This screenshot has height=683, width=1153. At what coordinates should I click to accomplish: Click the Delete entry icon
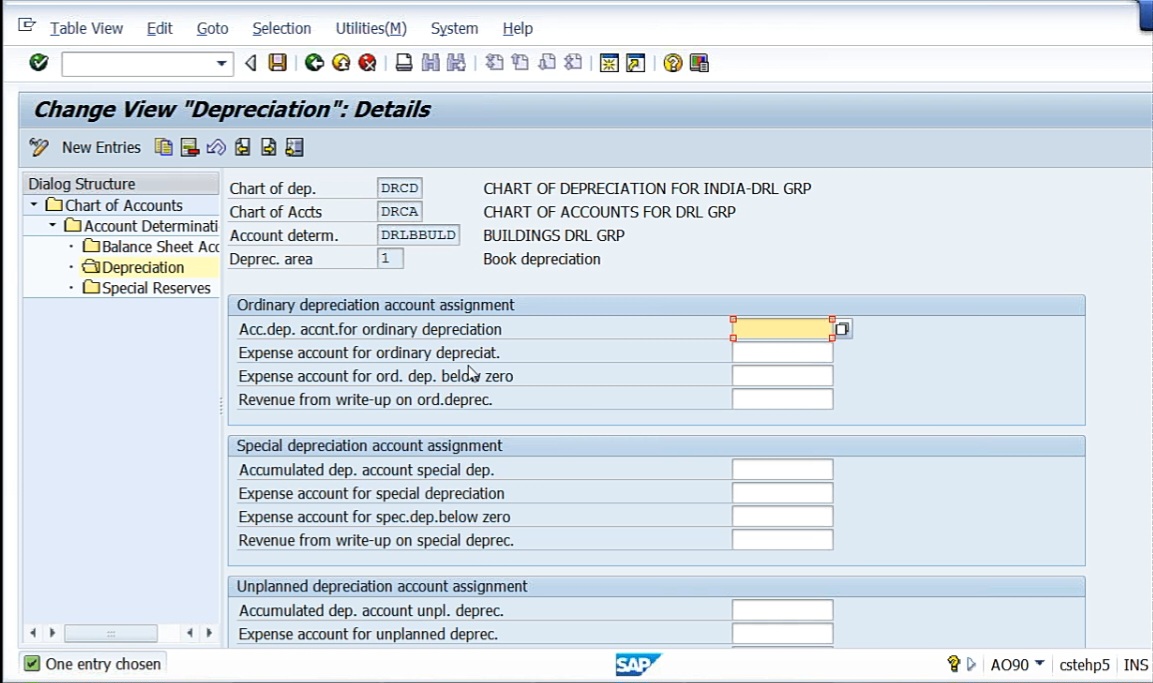190,147
